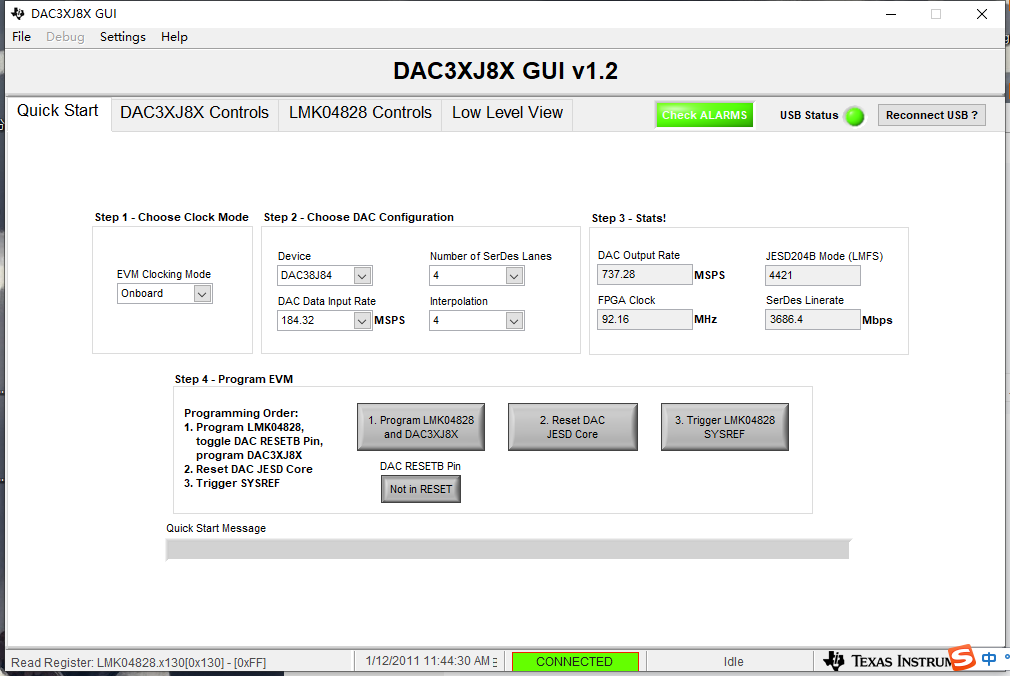Click the Step 3 - Stats! label
This screenshot has height=676, width=1010.
click(629, 218)
